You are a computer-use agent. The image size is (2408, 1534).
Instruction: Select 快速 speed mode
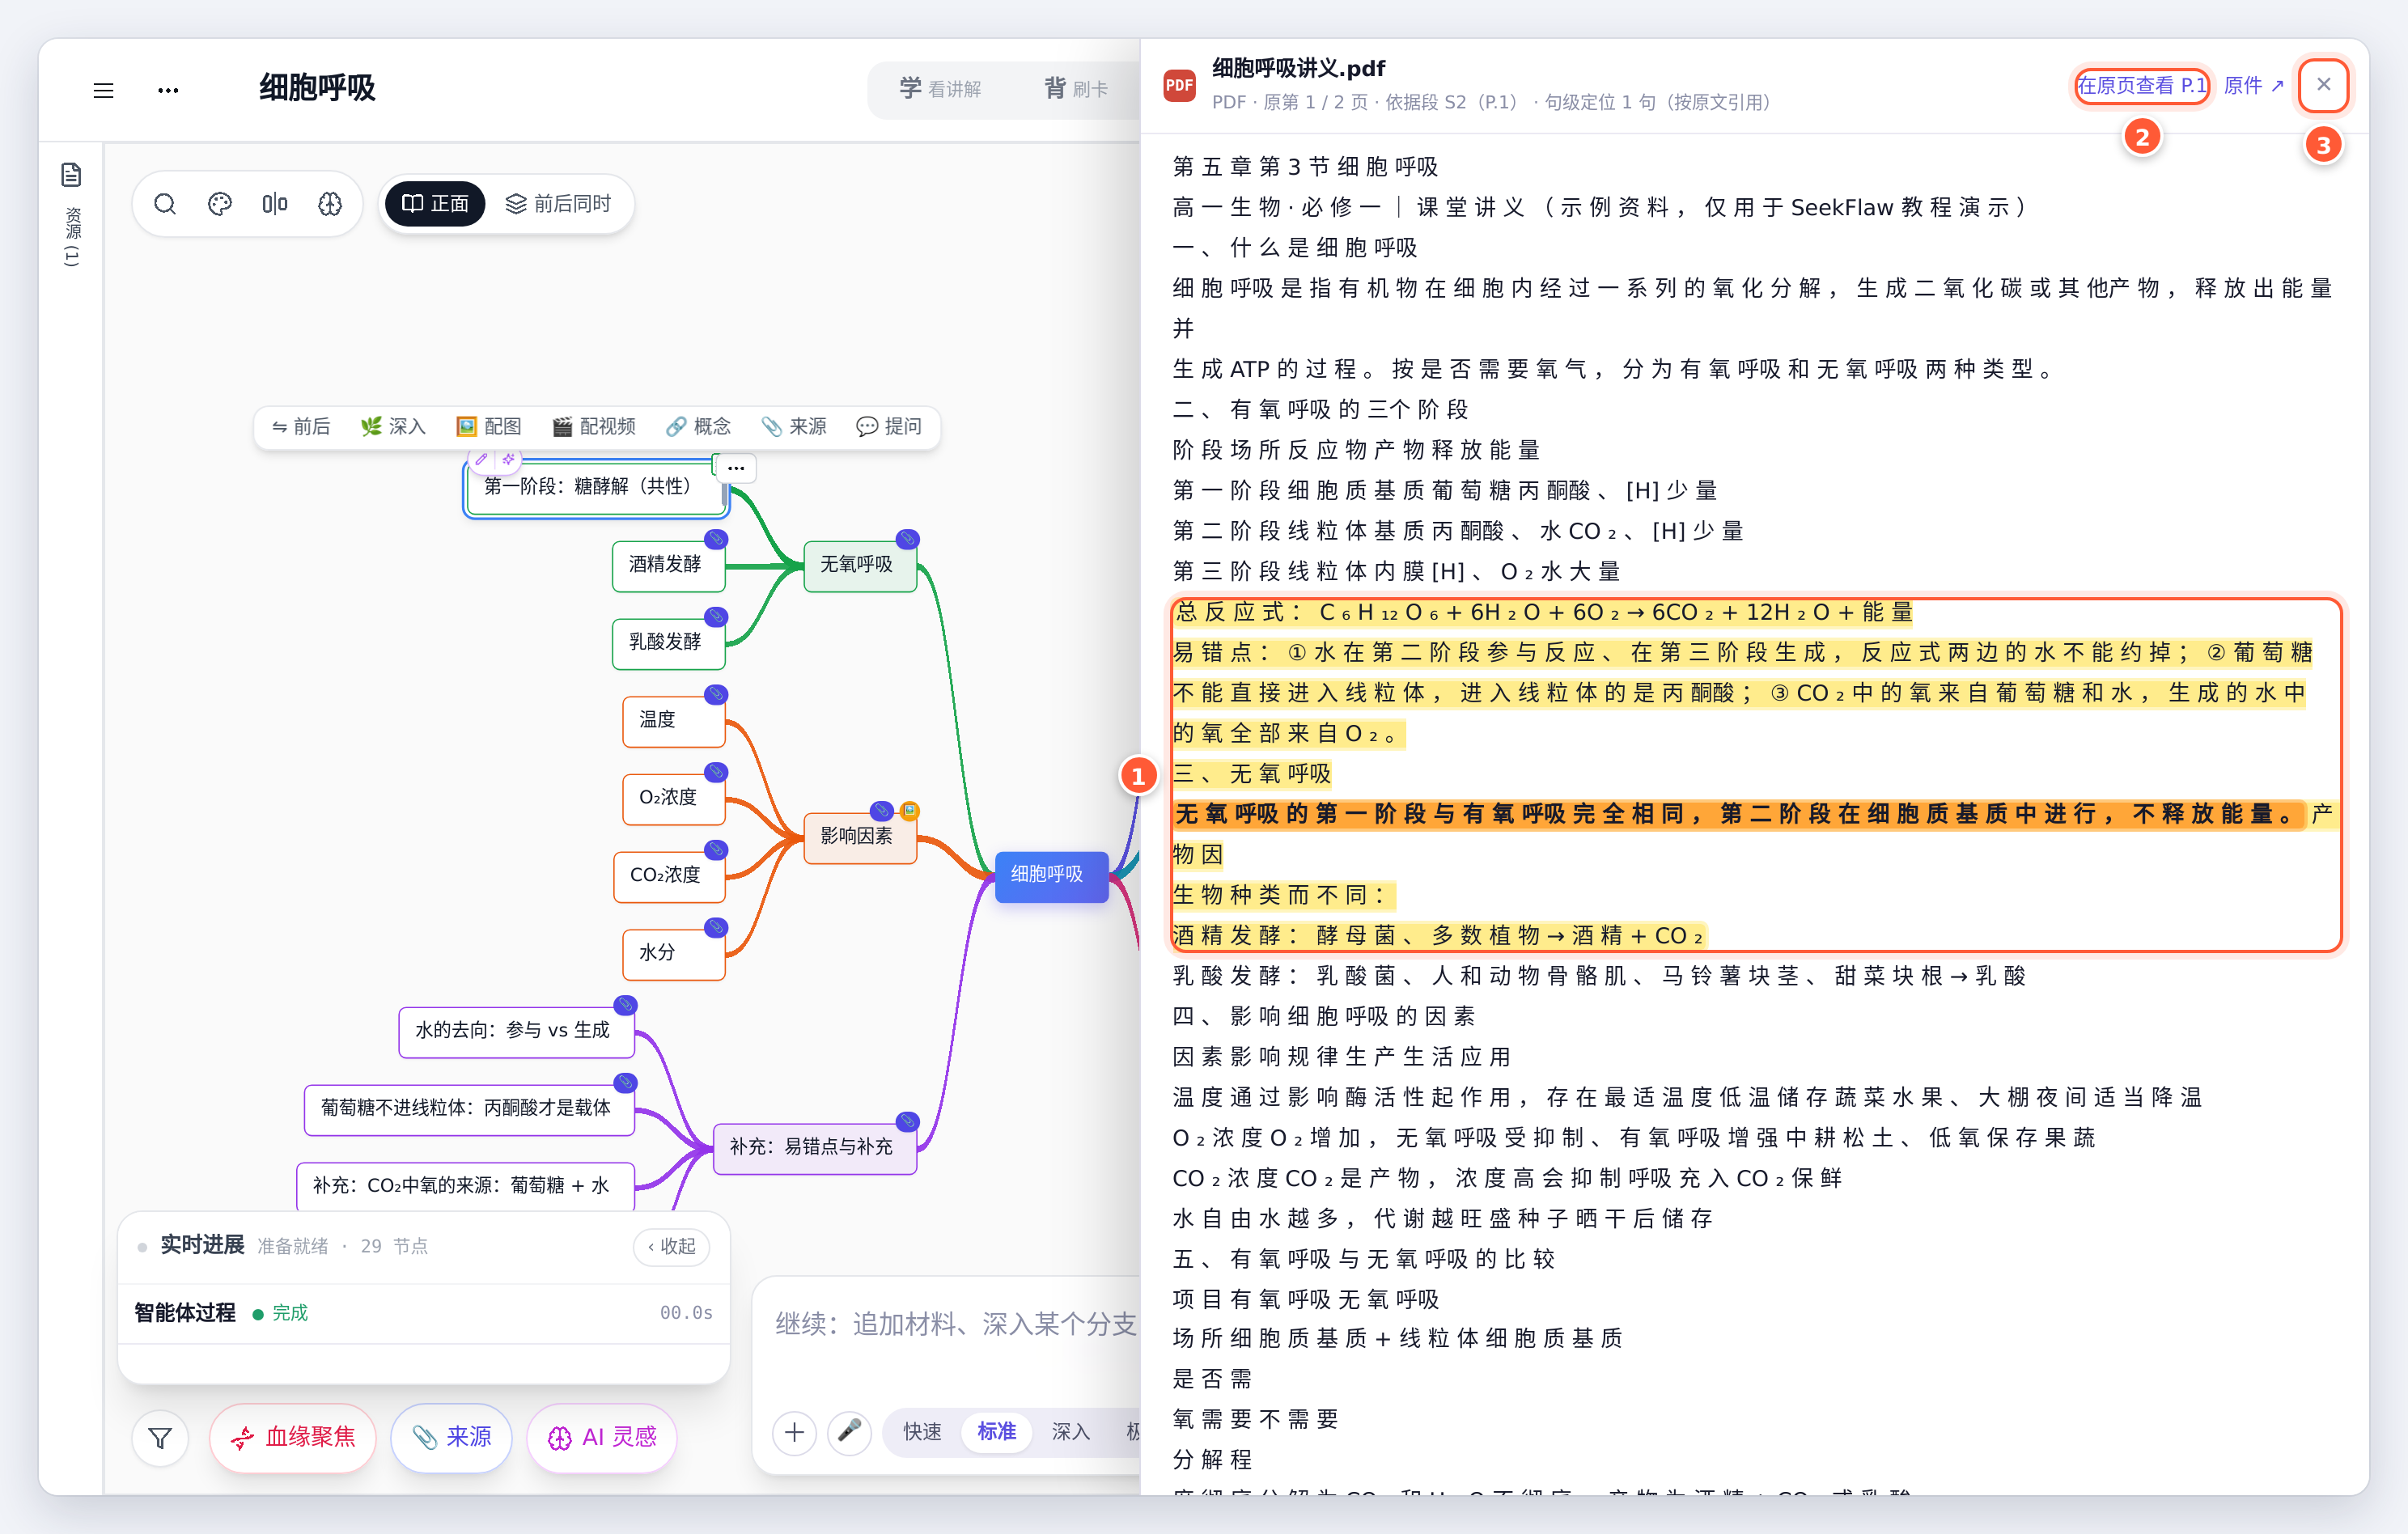(x=922, y=1432)
